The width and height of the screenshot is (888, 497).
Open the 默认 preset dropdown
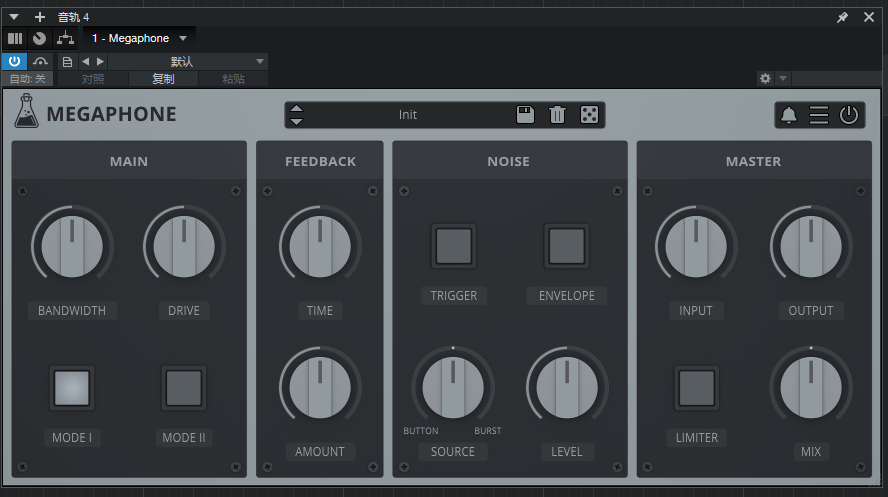(187, 61)
